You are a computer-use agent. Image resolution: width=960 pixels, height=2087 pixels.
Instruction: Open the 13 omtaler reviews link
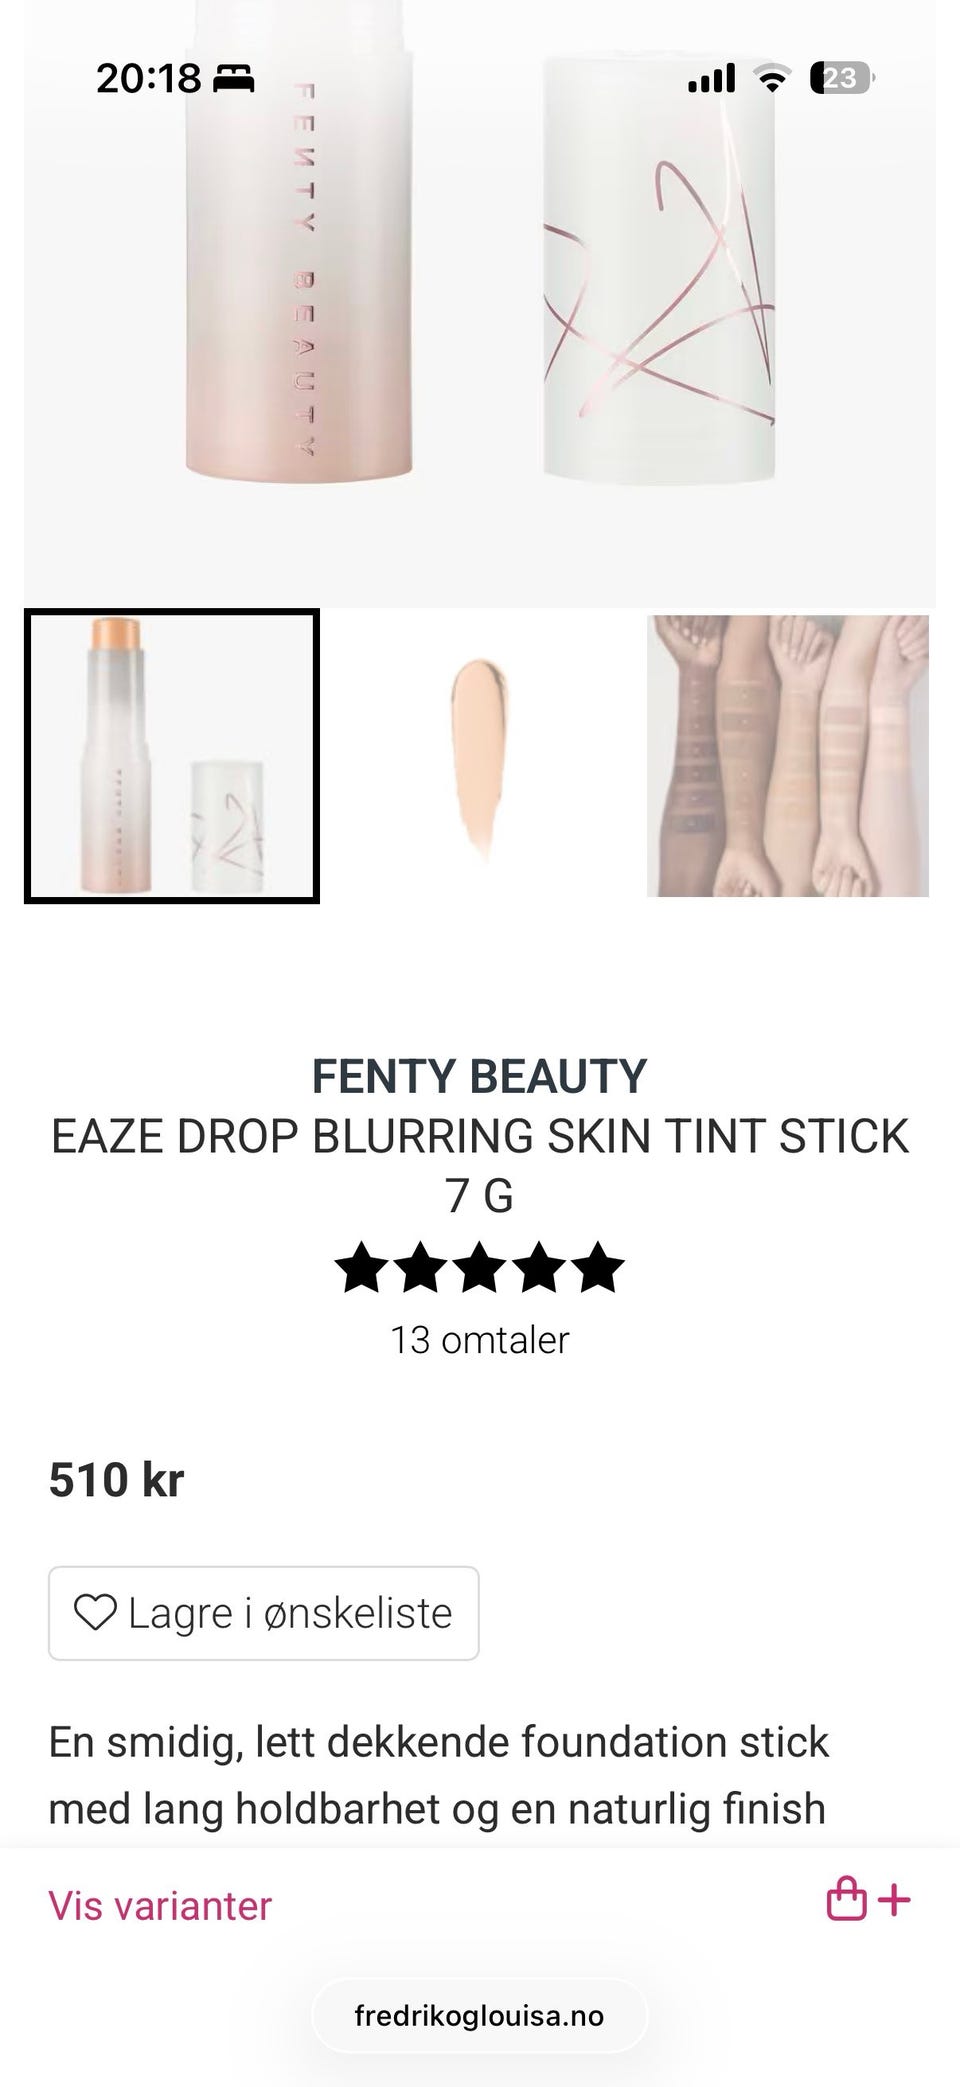click(480, 1340)
